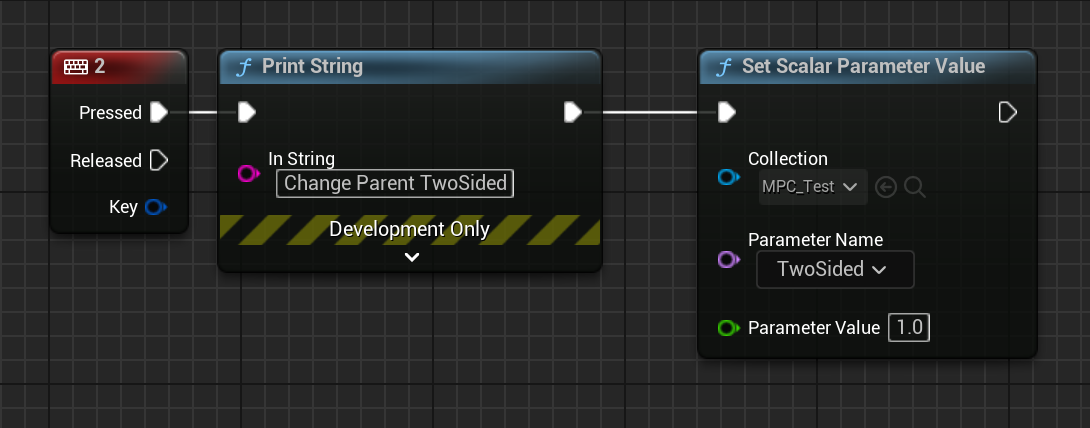Screen dimensions: 1090x428
Task: Click the magenta In String pin
Action: point(248,174)
